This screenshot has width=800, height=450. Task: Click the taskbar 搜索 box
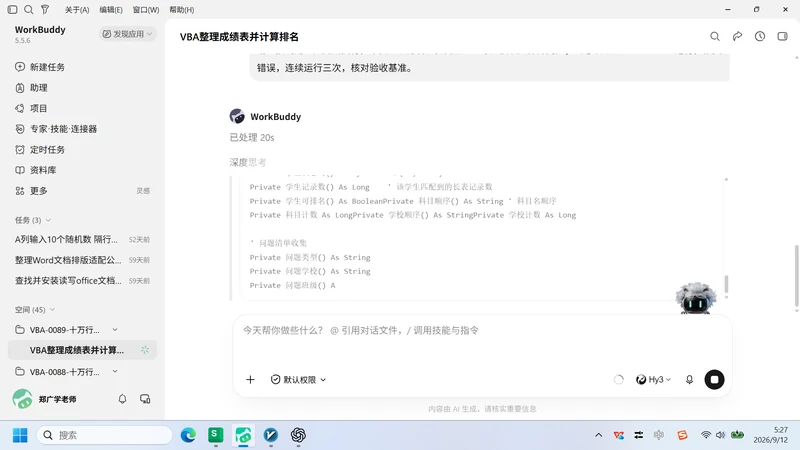(105, 435)
